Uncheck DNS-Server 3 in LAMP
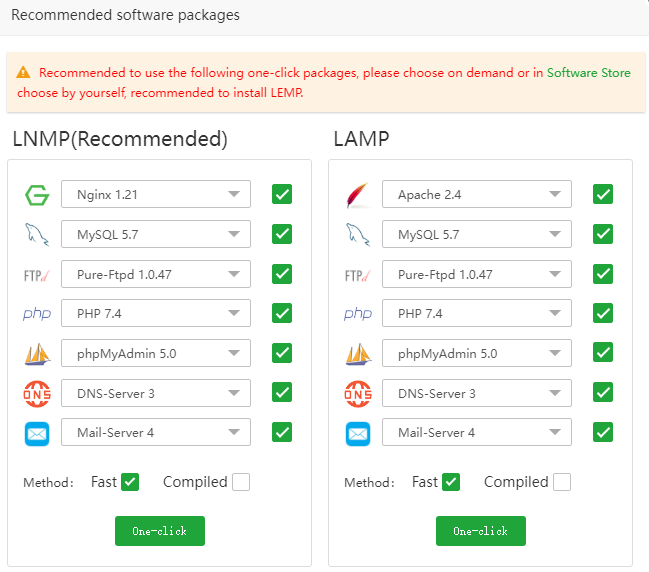 click(603, 392)
